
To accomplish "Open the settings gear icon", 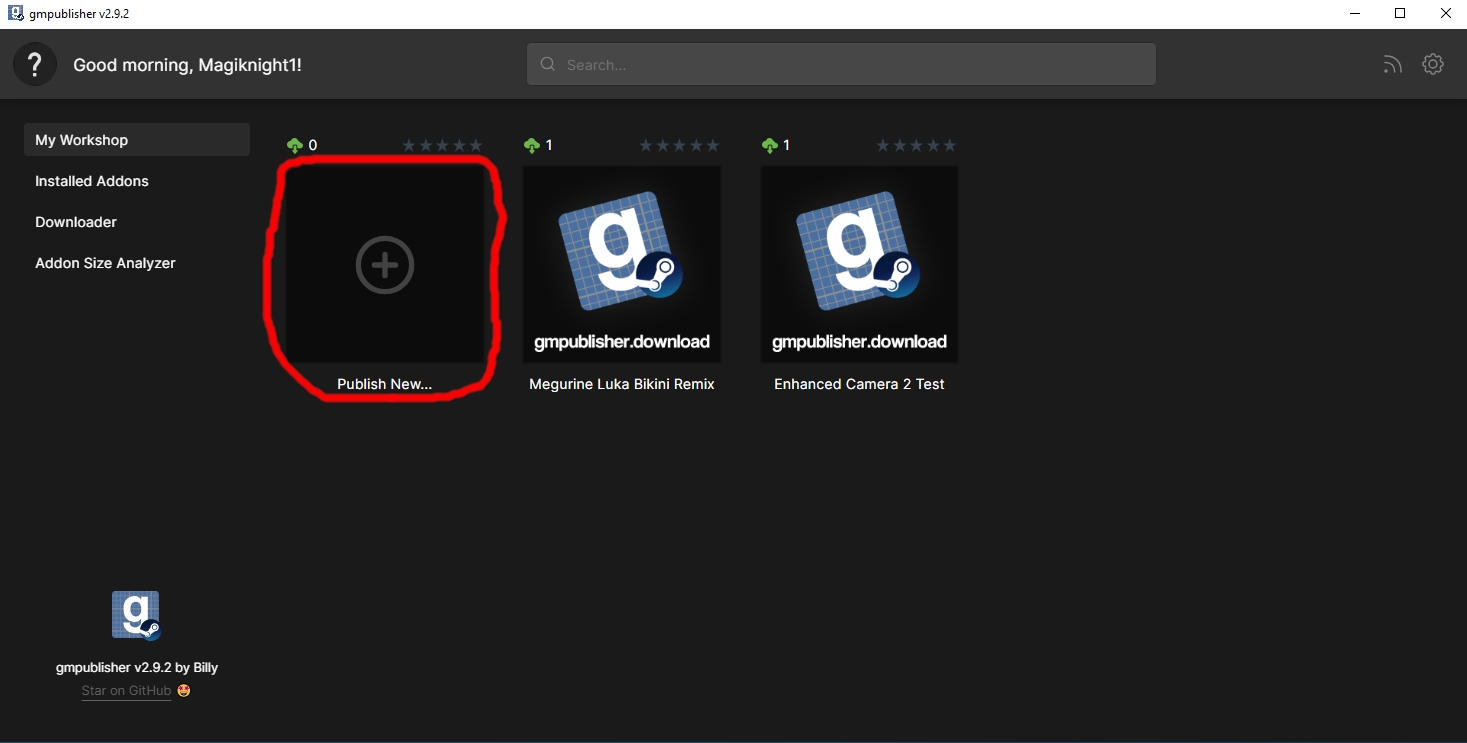I will tap(1433, 64).
